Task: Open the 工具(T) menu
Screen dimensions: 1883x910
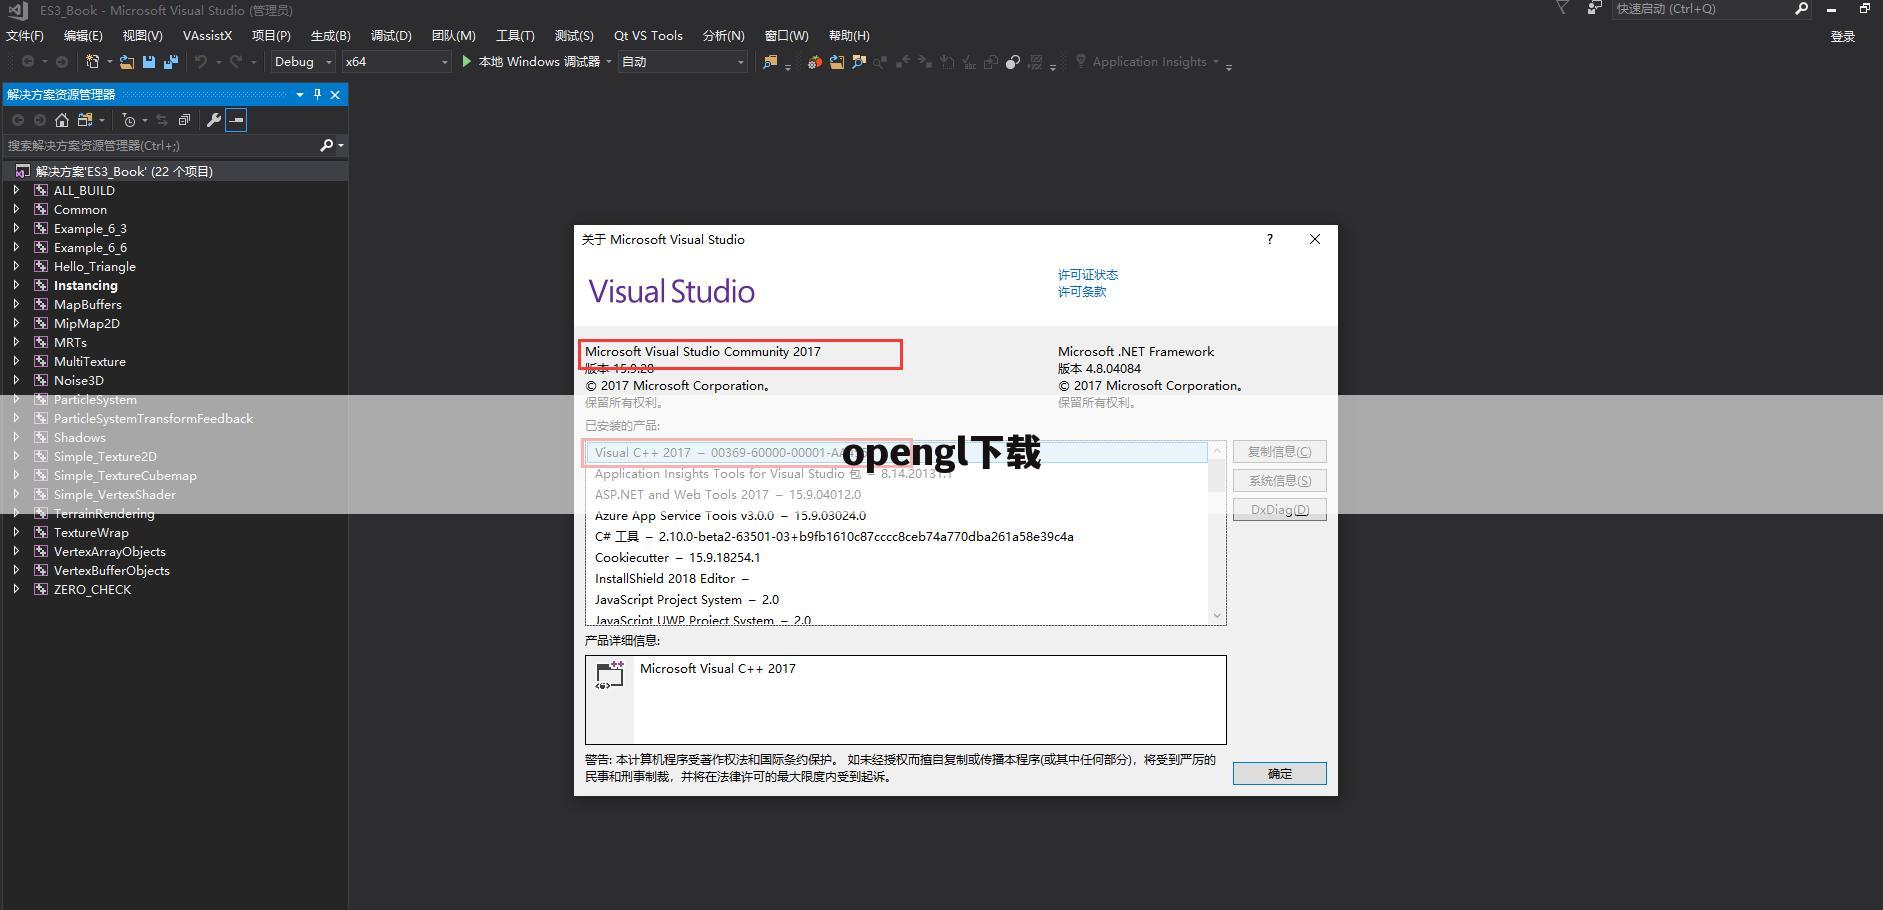Action: 515,35
